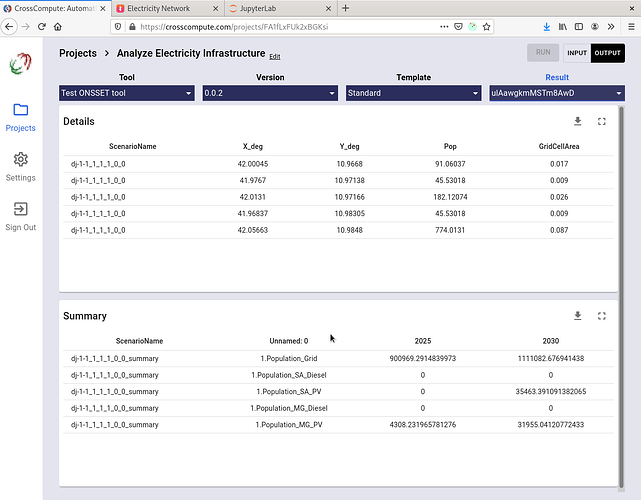Click ScenarioName header in Details table

[132, 146]
